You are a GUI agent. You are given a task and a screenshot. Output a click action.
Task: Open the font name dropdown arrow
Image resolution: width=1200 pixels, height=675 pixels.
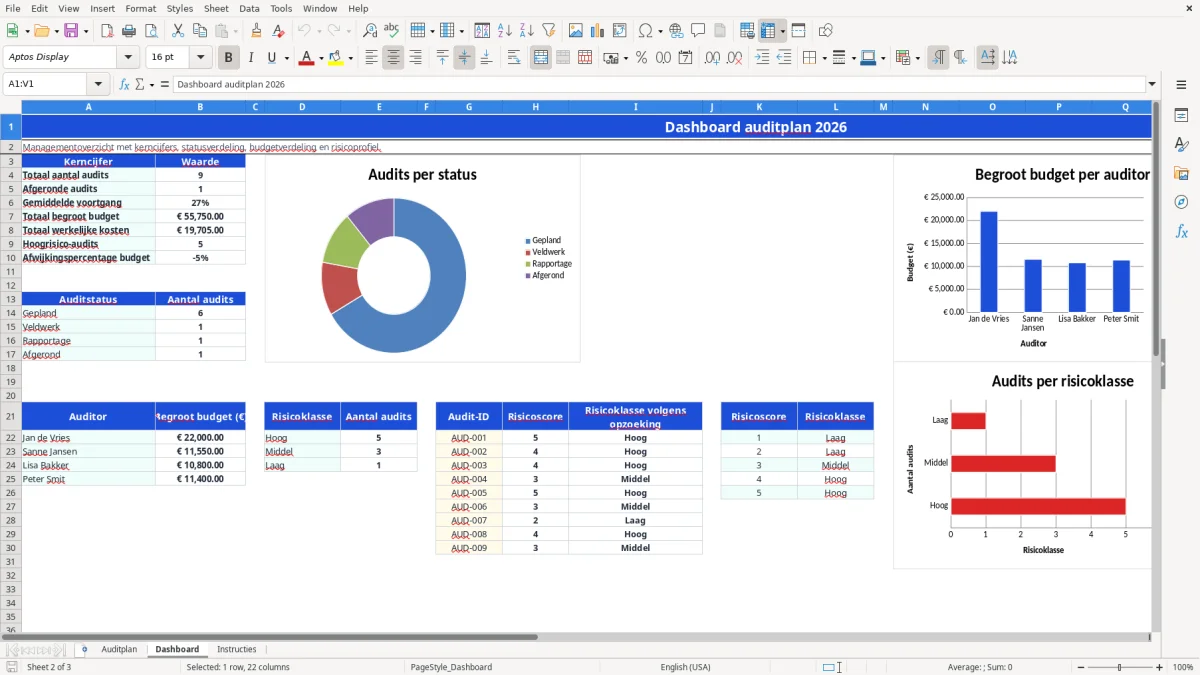tap(128, 58)
